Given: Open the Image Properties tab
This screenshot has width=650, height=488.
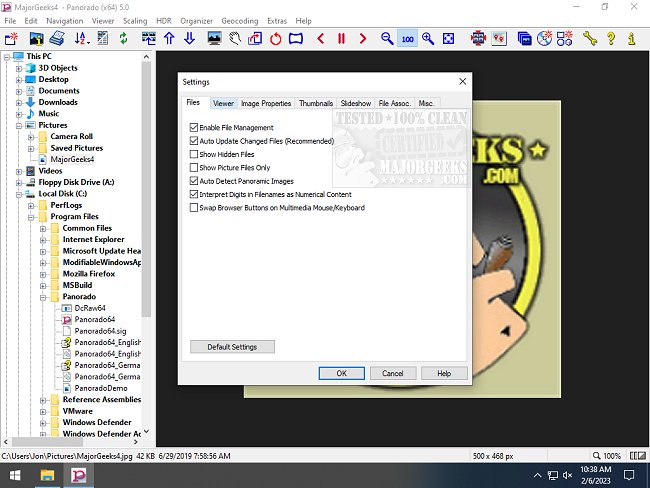Looking at the screenshot, I should pos(266,103).
